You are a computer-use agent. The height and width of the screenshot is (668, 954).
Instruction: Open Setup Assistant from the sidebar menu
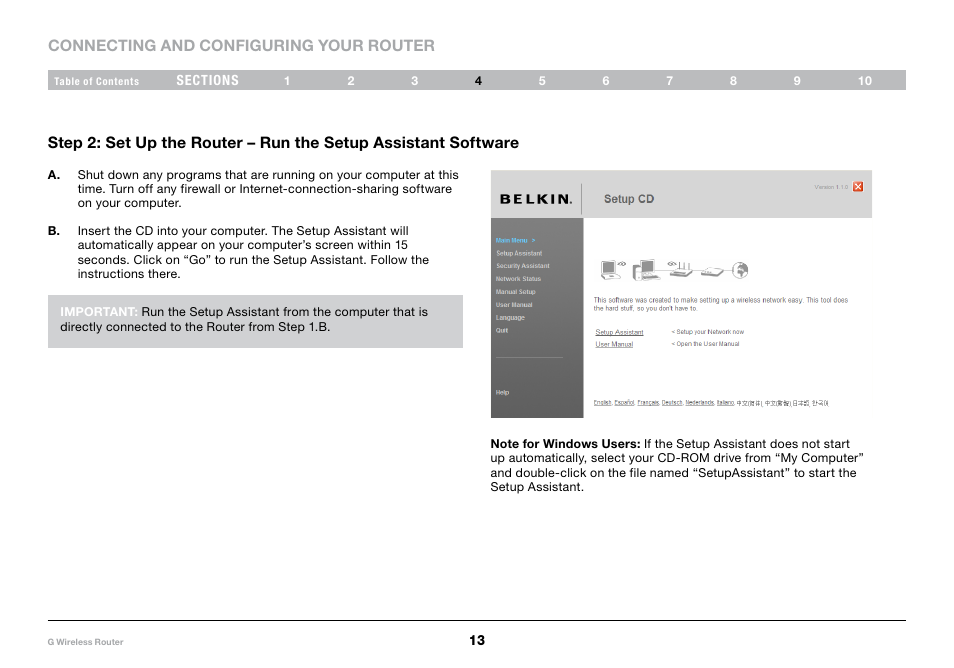coord(518,253)
